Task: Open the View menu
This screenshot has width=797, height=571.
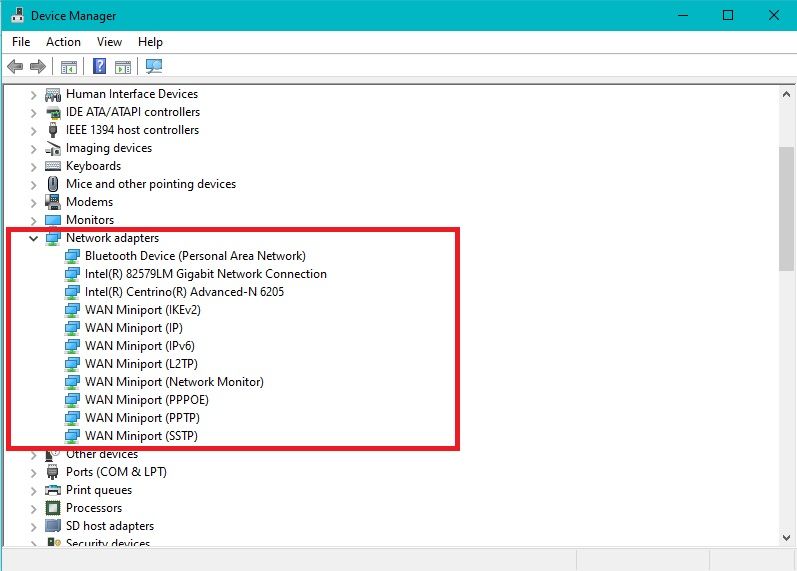Action: click(x=109, y=42)
